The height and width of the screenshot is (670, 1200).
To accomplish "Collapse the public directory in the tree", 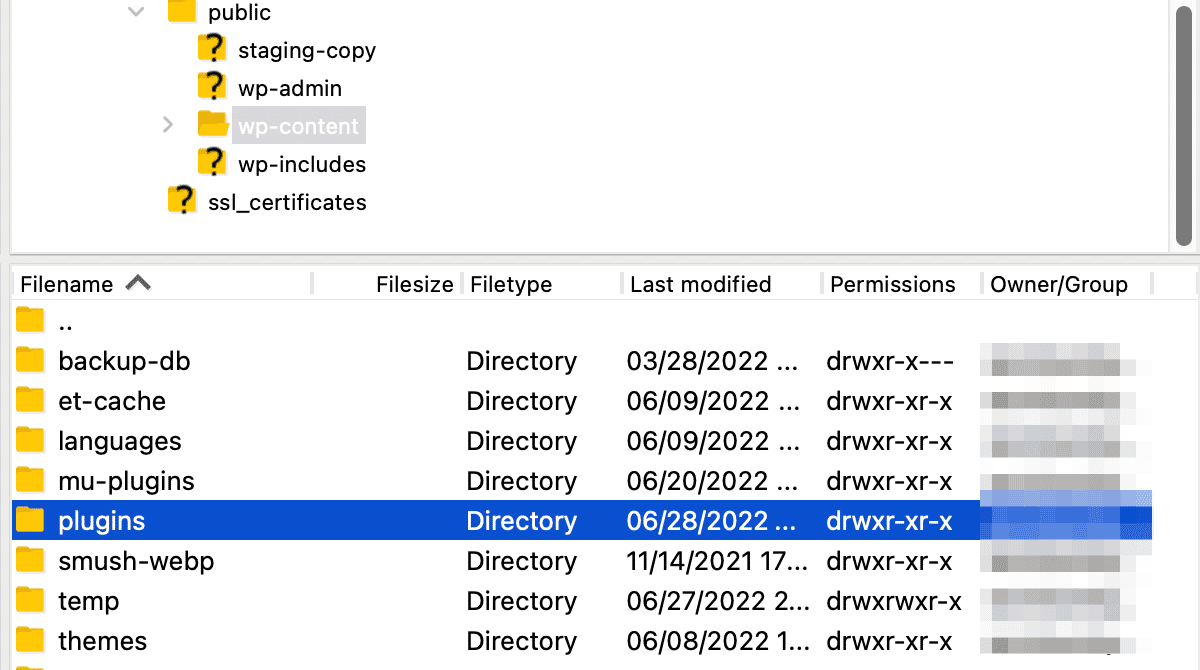I will (x=136, y=12).
